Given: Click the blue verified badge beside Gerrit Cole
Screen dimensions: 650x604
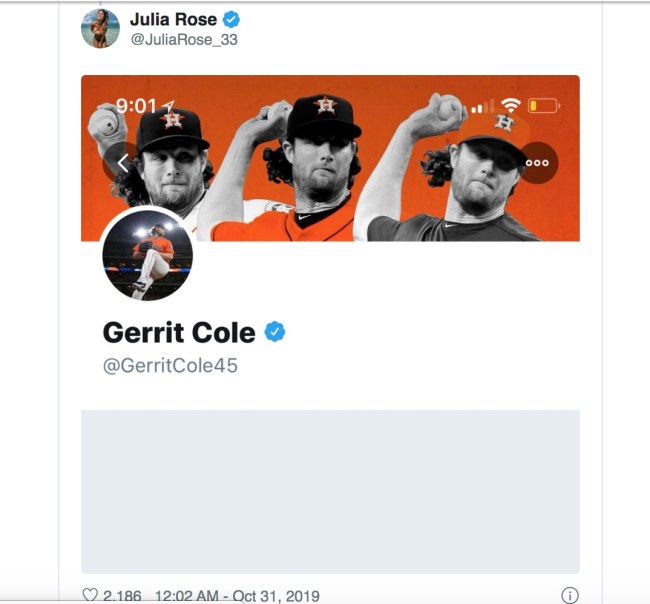Looking at the screenshot, I should (275, 332).
